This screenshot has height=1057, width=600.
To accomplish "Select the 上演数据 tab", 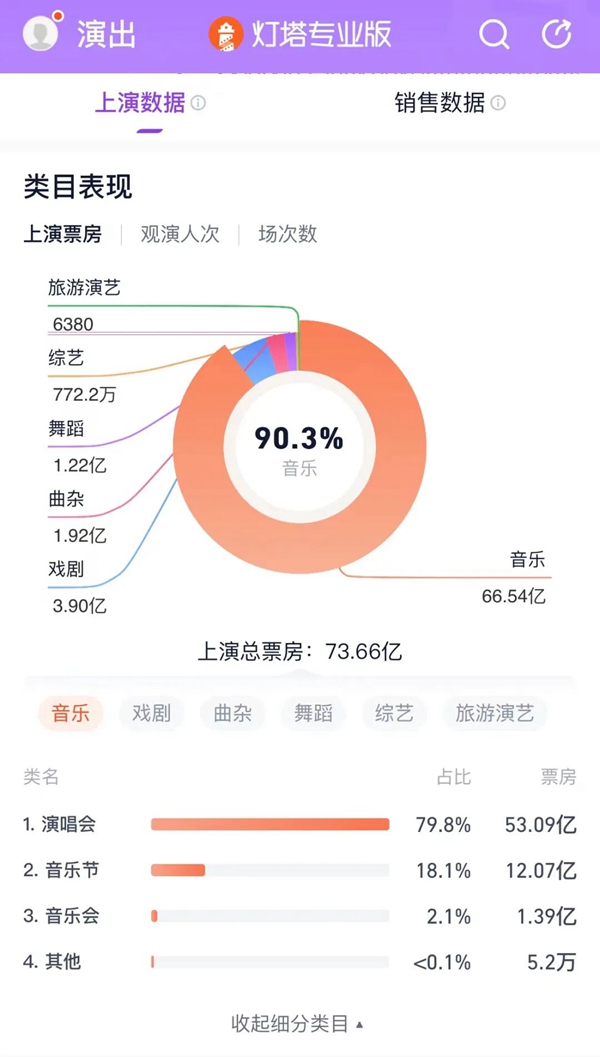I will tap(139, 103).
